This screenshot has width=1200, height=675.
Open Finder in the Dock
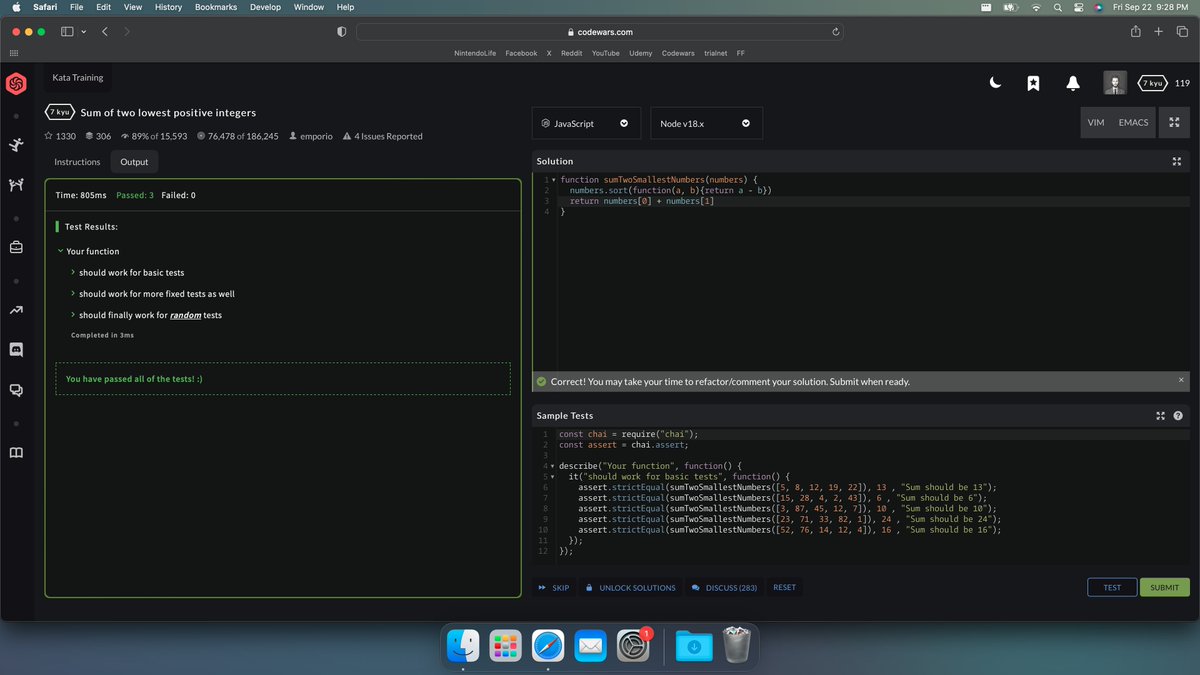(x=463, y=646)
